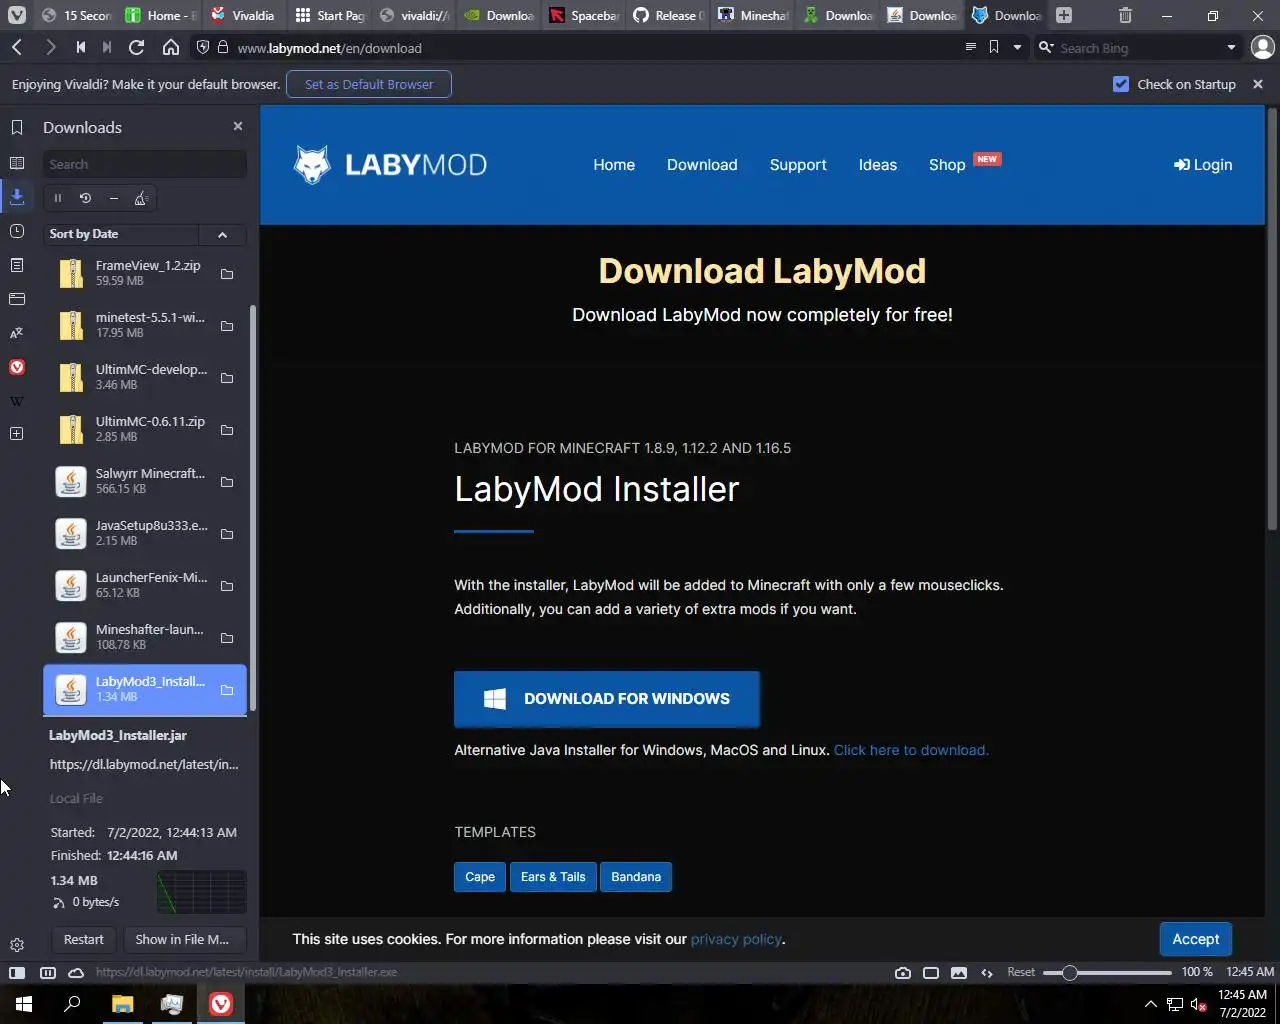1280x1024 pixels.
Task: Switch to the Start Page tab
Action: 331,15
